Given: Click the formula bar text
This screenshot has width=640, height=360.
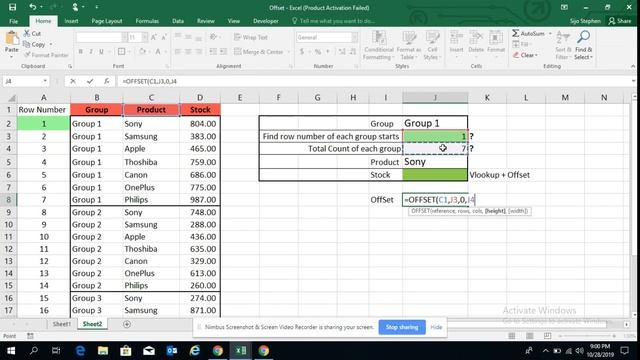Looking at the screenshot, I should pyautogui.click(x=149, y=81).
